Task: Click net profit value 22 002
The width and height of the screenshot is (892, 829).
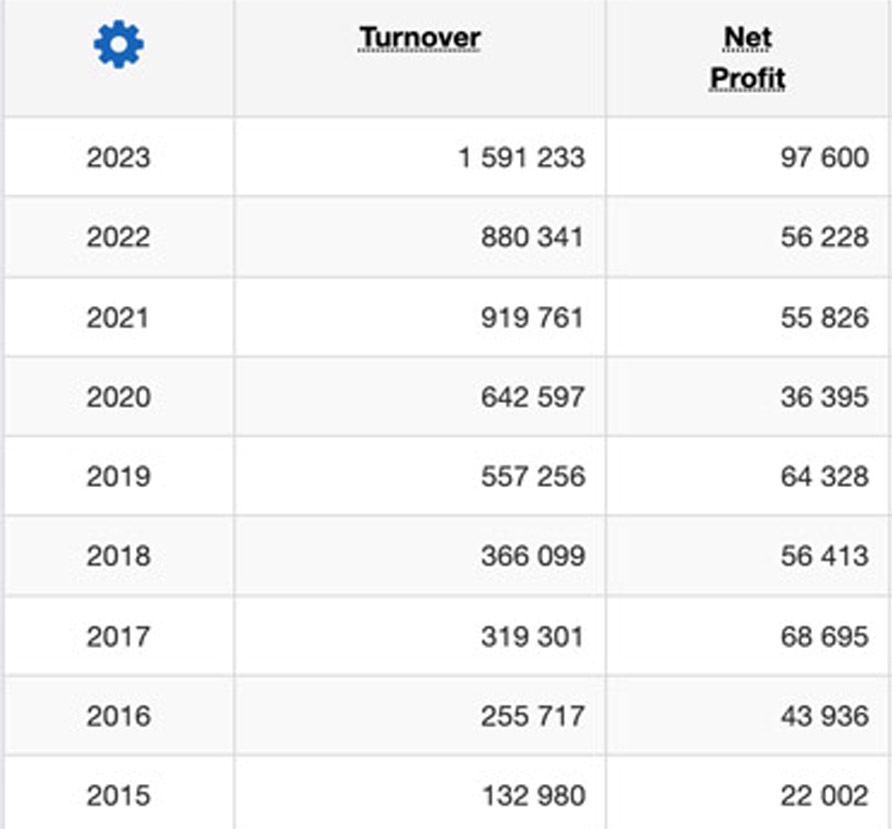Action: coord(825,795)
